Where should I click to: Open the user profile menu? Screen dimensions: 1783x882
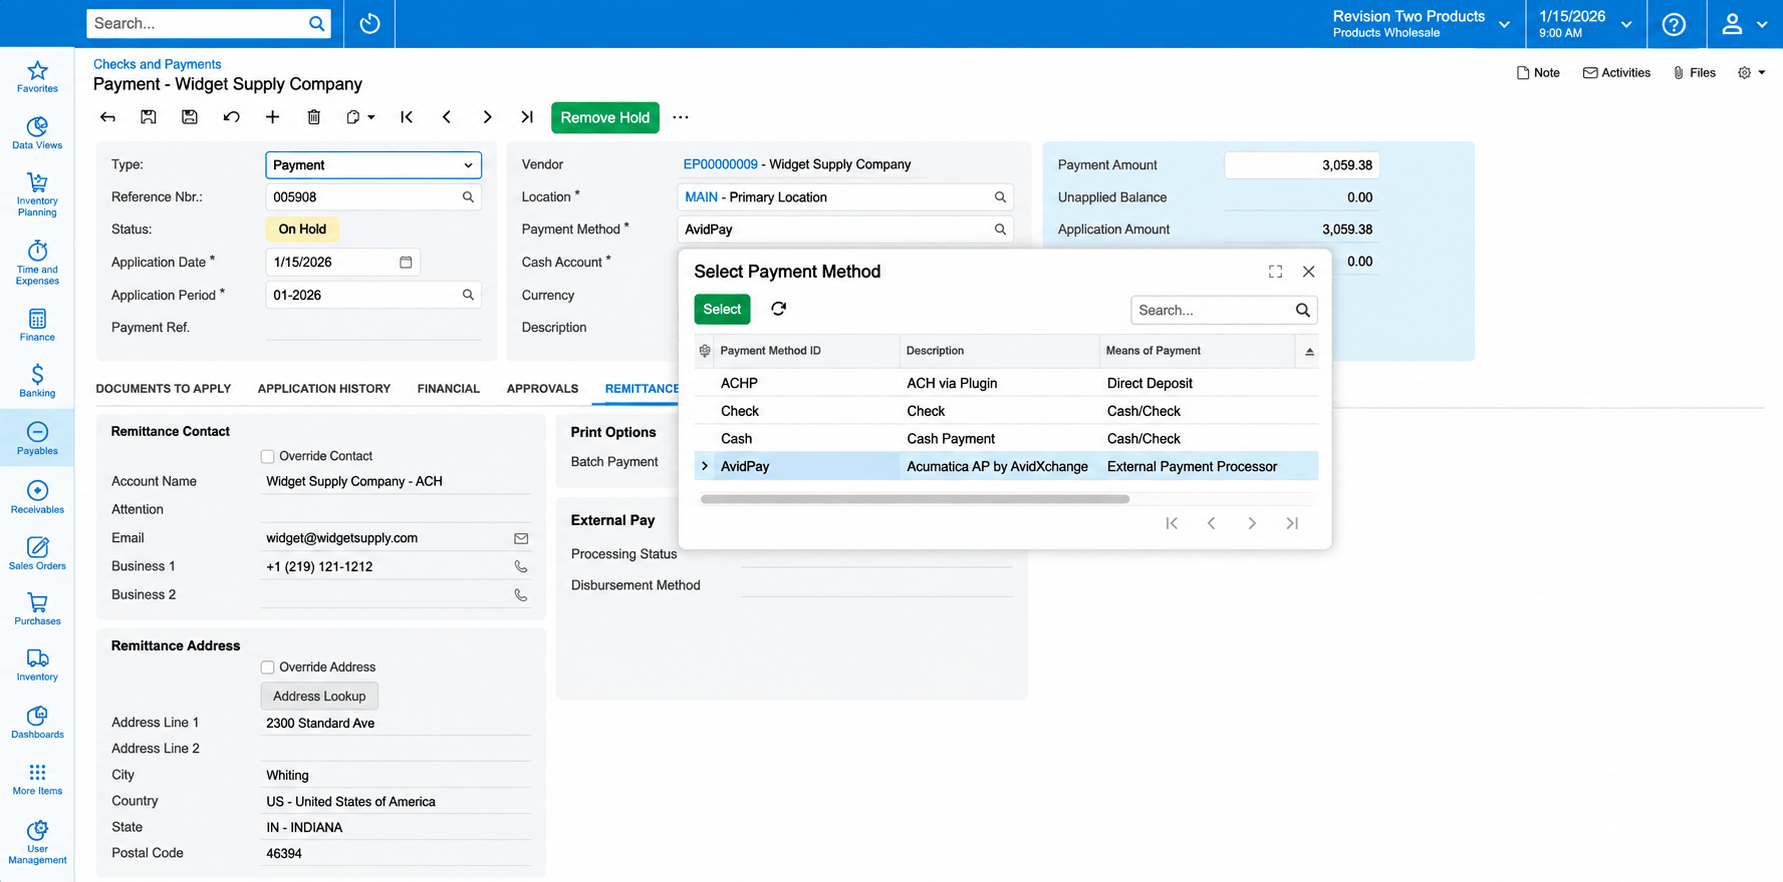coord(1744,24)
